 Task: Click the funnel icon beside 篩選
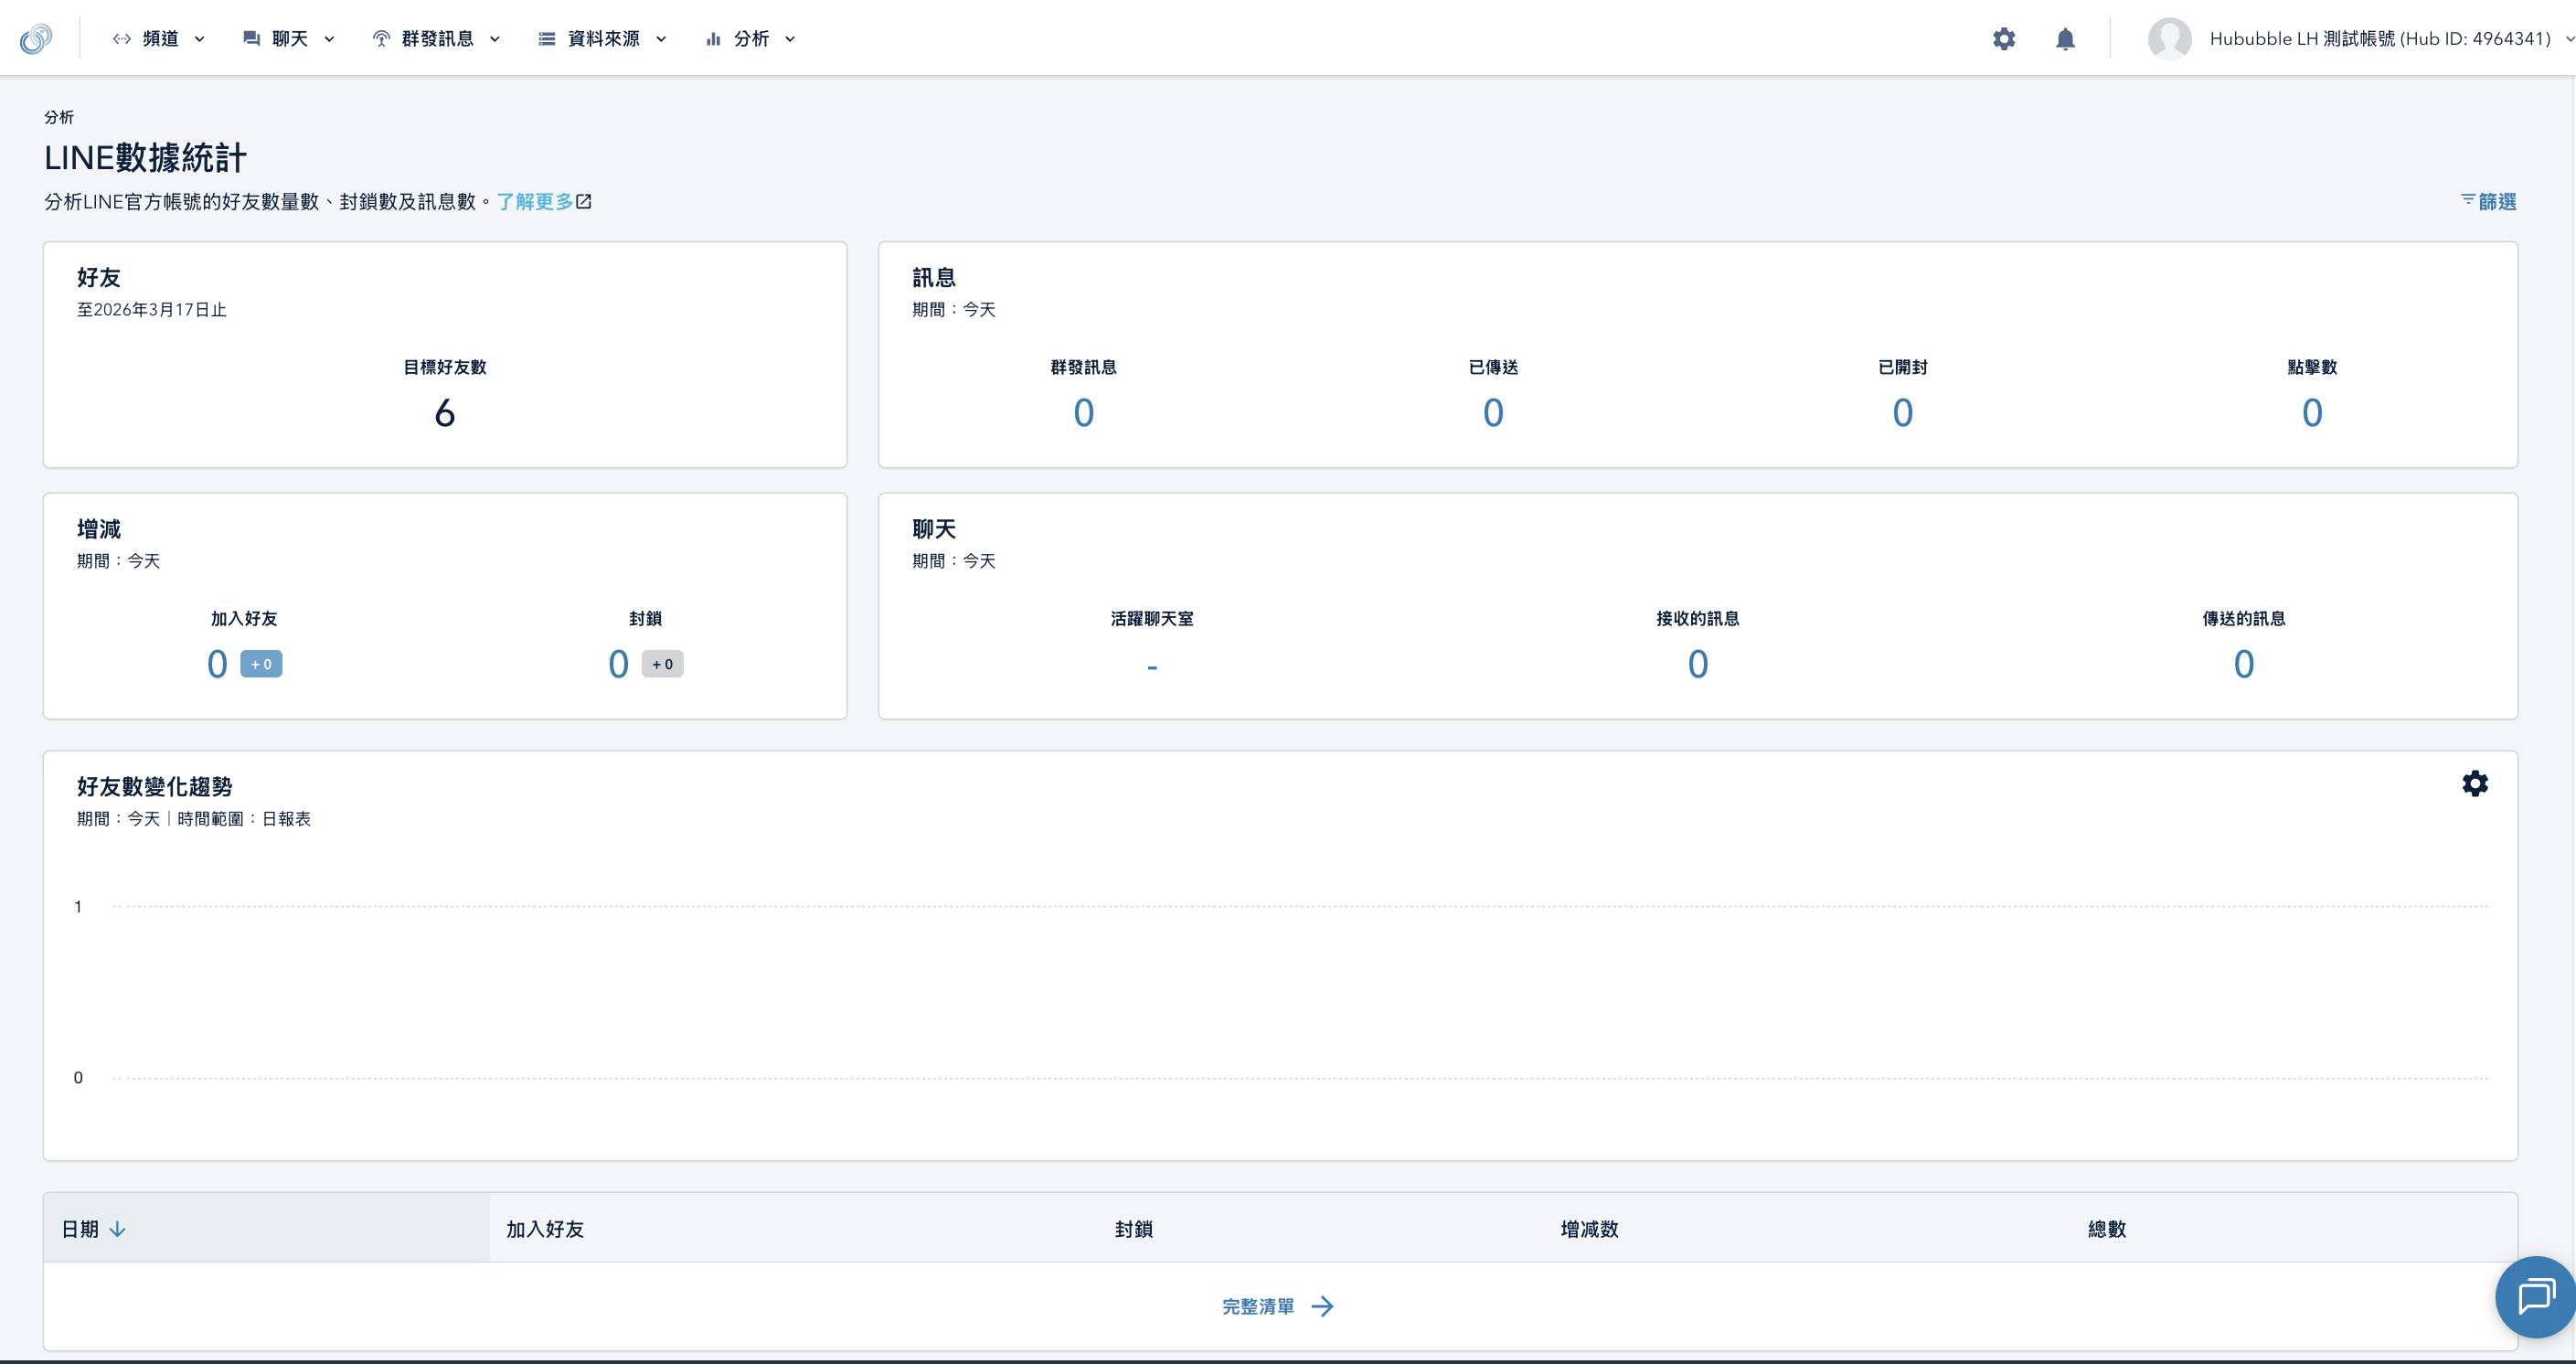2468,201
